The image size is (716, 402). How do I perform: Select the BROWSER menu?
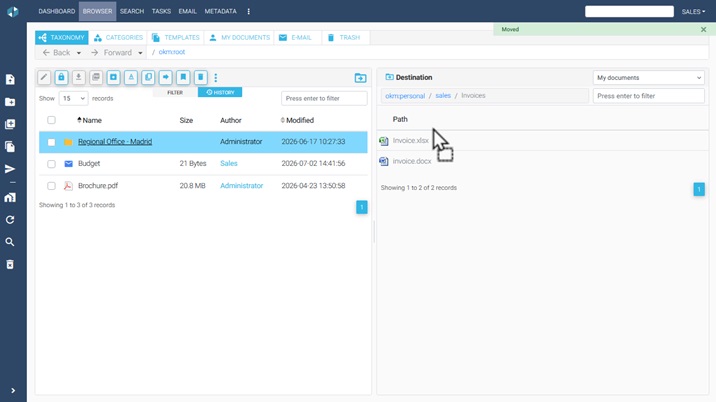(97, 11)
